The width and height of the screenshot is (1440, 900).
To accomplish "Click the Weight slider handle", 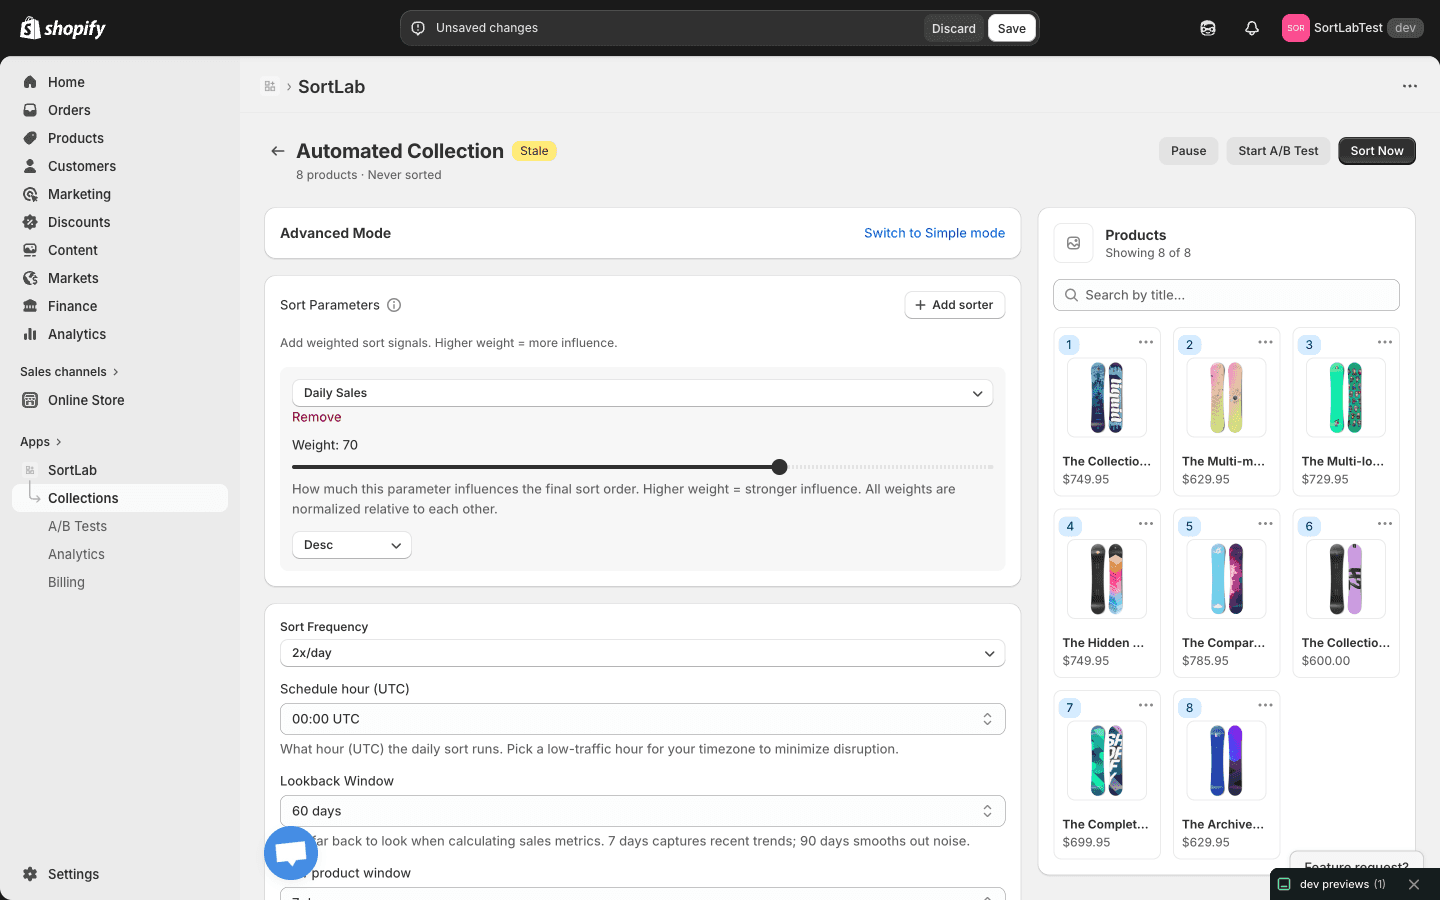I will click(780, 467).
